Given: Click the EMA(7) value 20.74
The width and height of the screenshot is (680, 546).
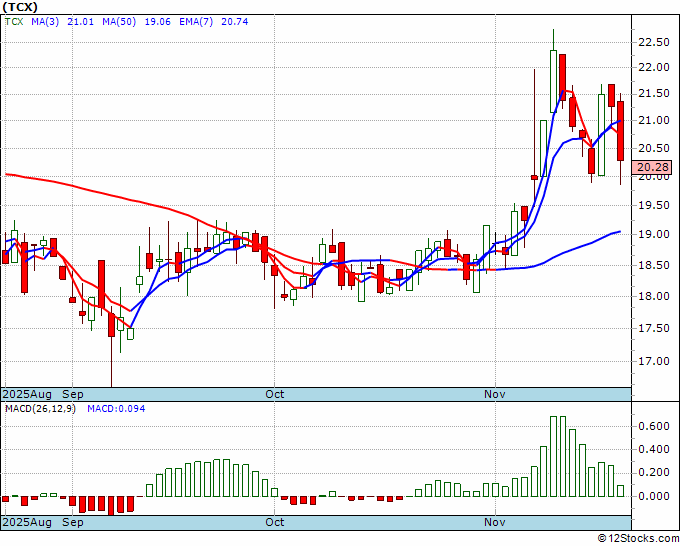Looking at the screenshot, I should click(x=235, y=22).
